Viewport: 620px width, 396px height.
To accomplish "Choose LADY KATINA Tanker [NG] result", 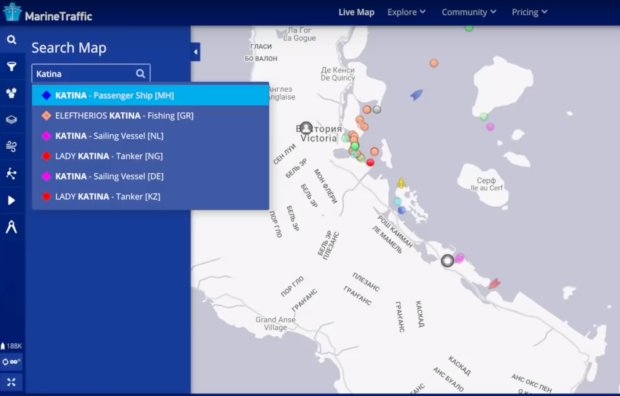I will (150, 156).
